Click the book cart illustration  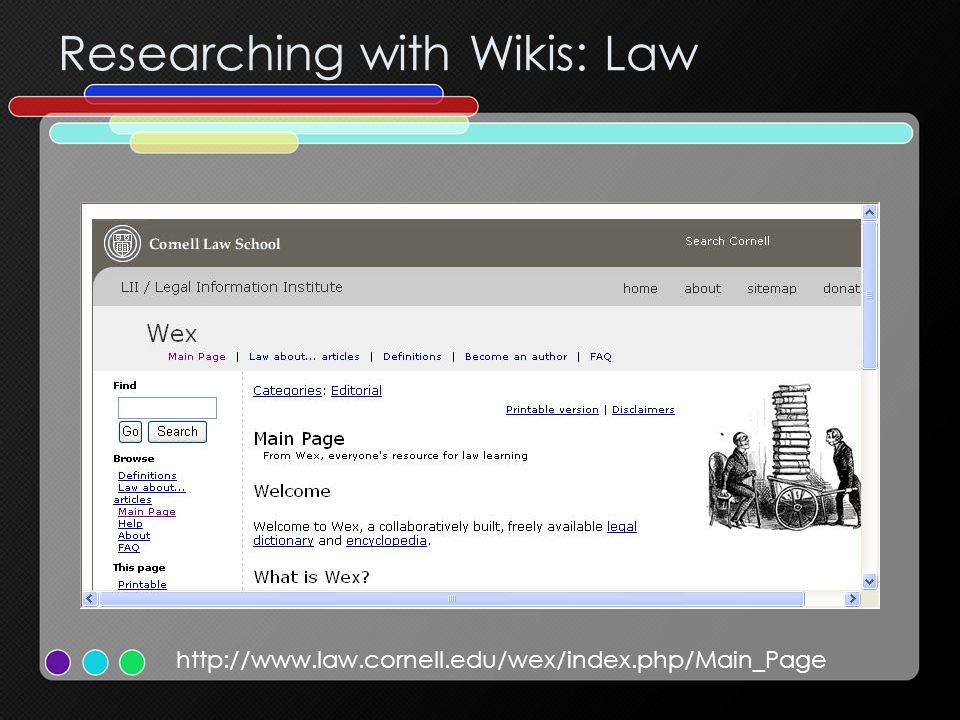785,457
